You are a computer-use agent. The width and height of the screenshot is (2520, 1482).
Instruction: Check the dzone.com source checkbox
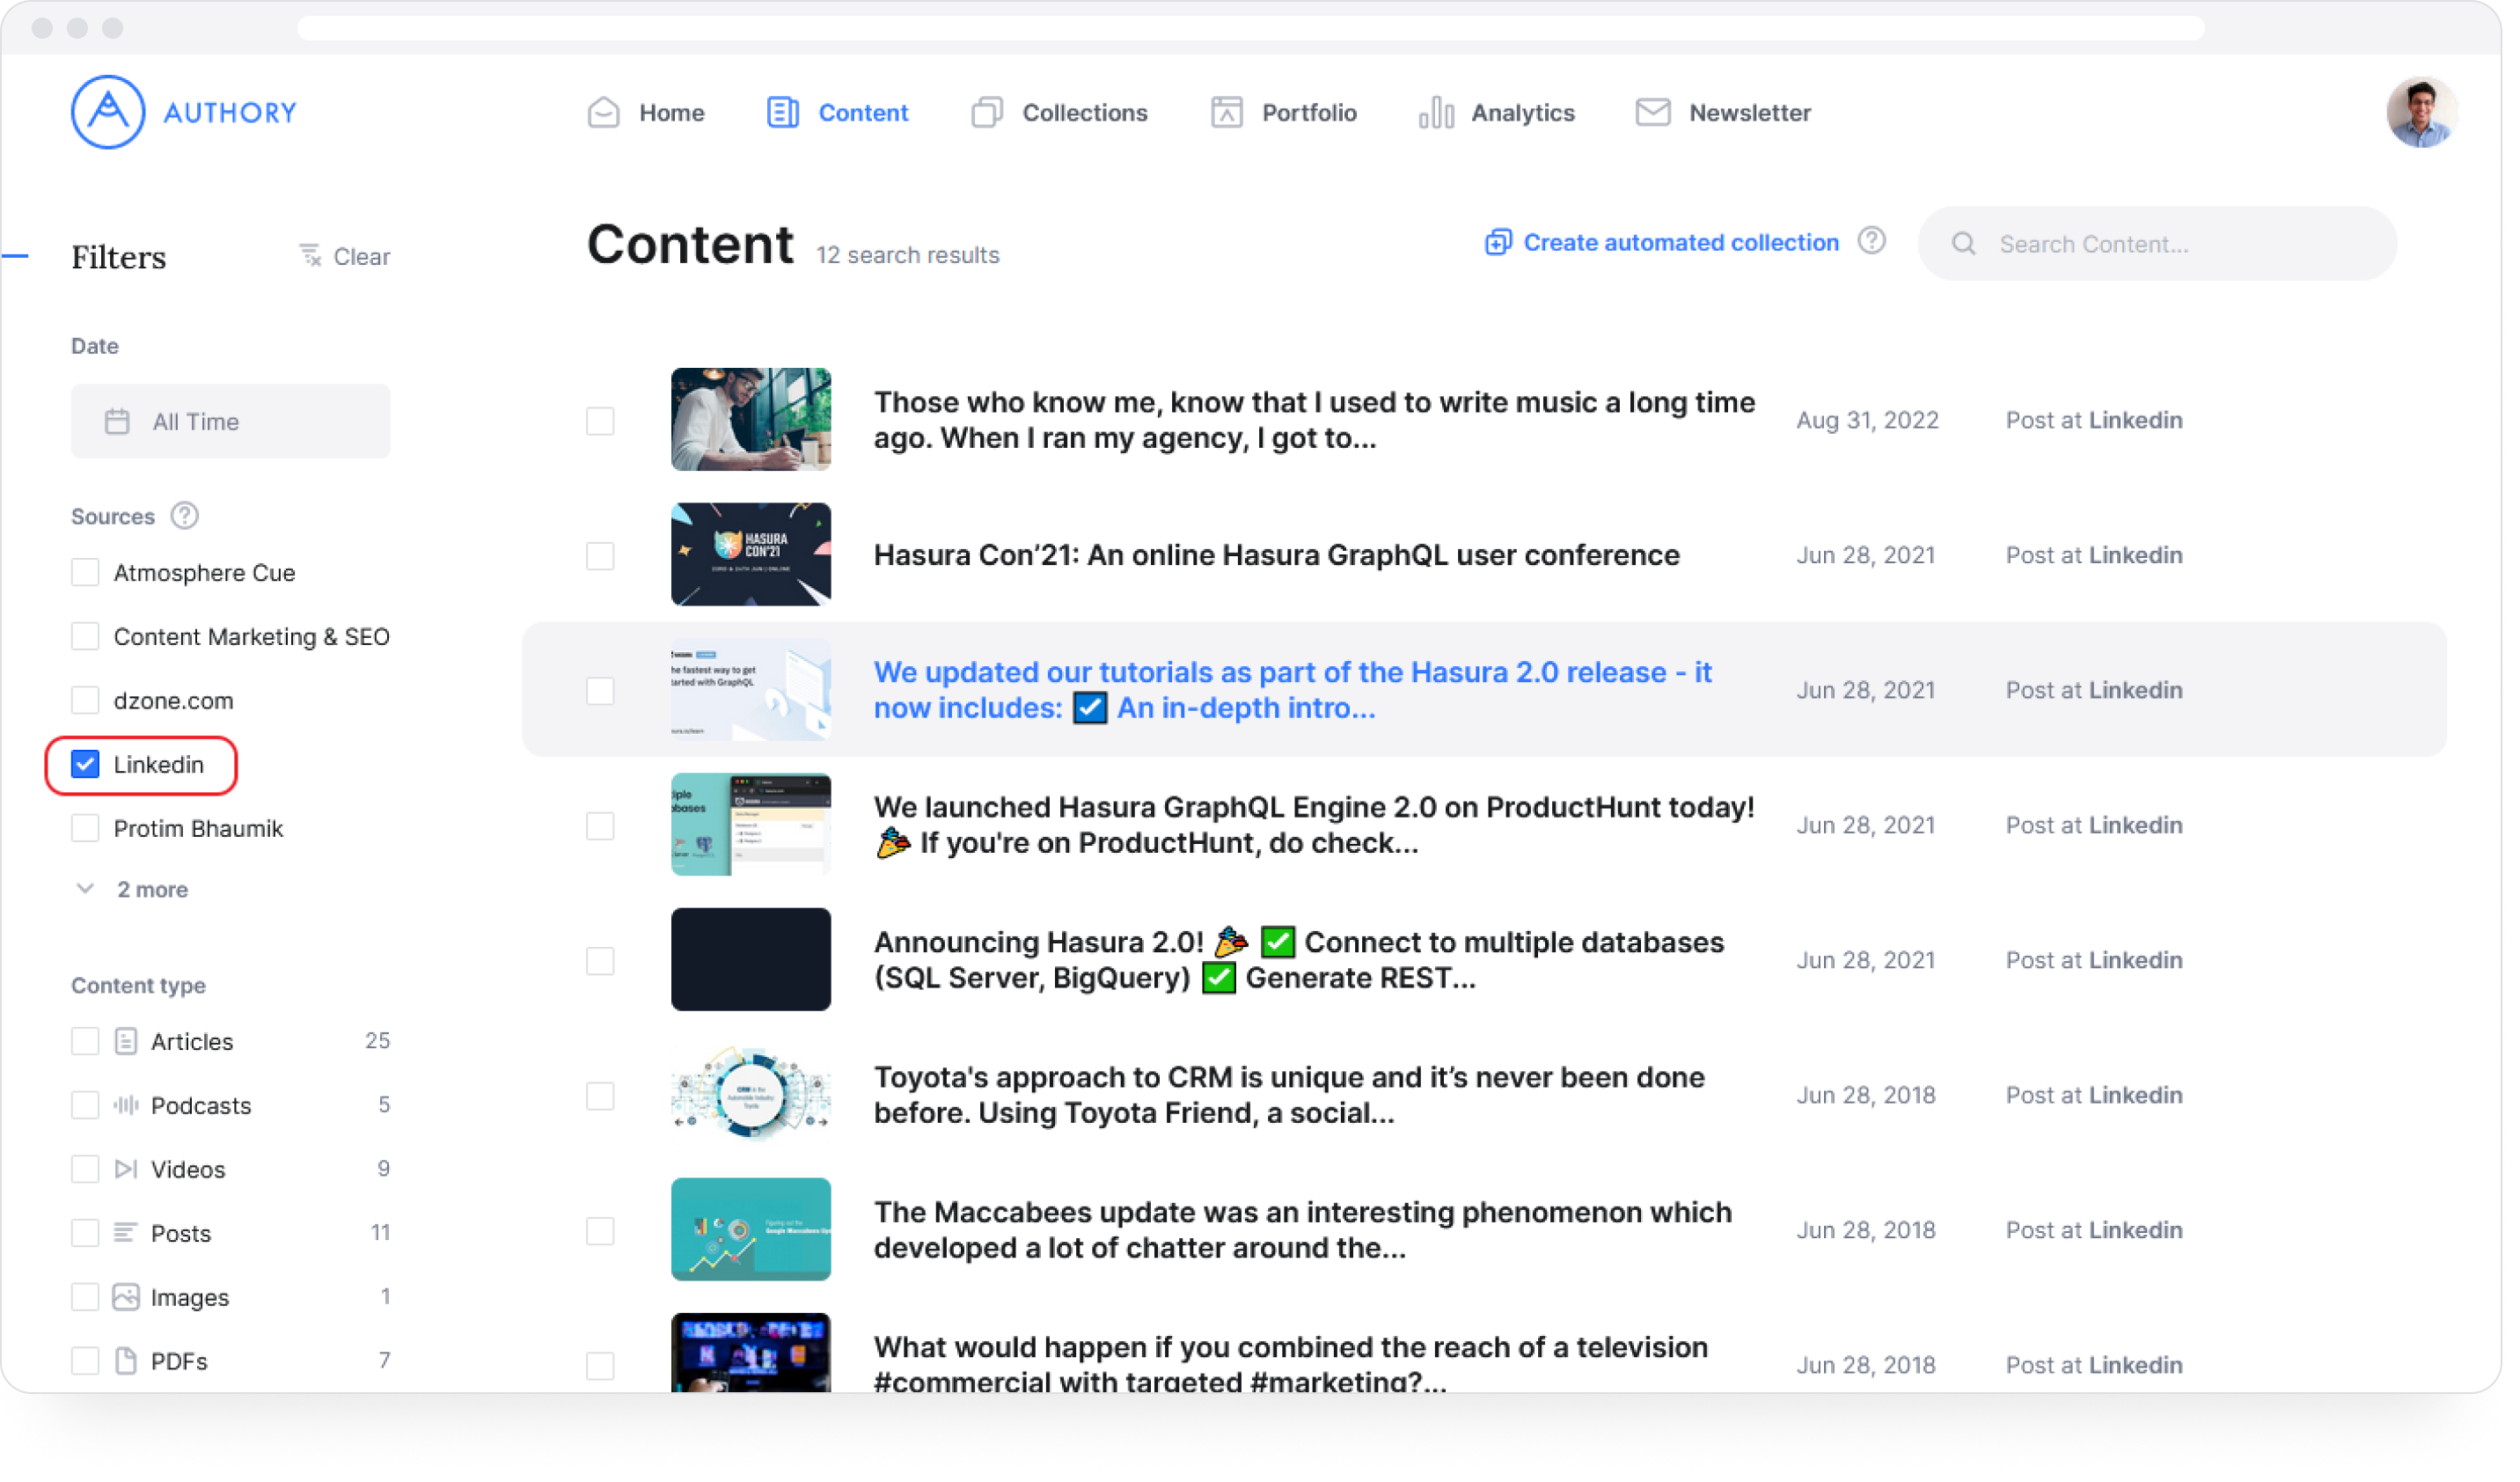85,701
